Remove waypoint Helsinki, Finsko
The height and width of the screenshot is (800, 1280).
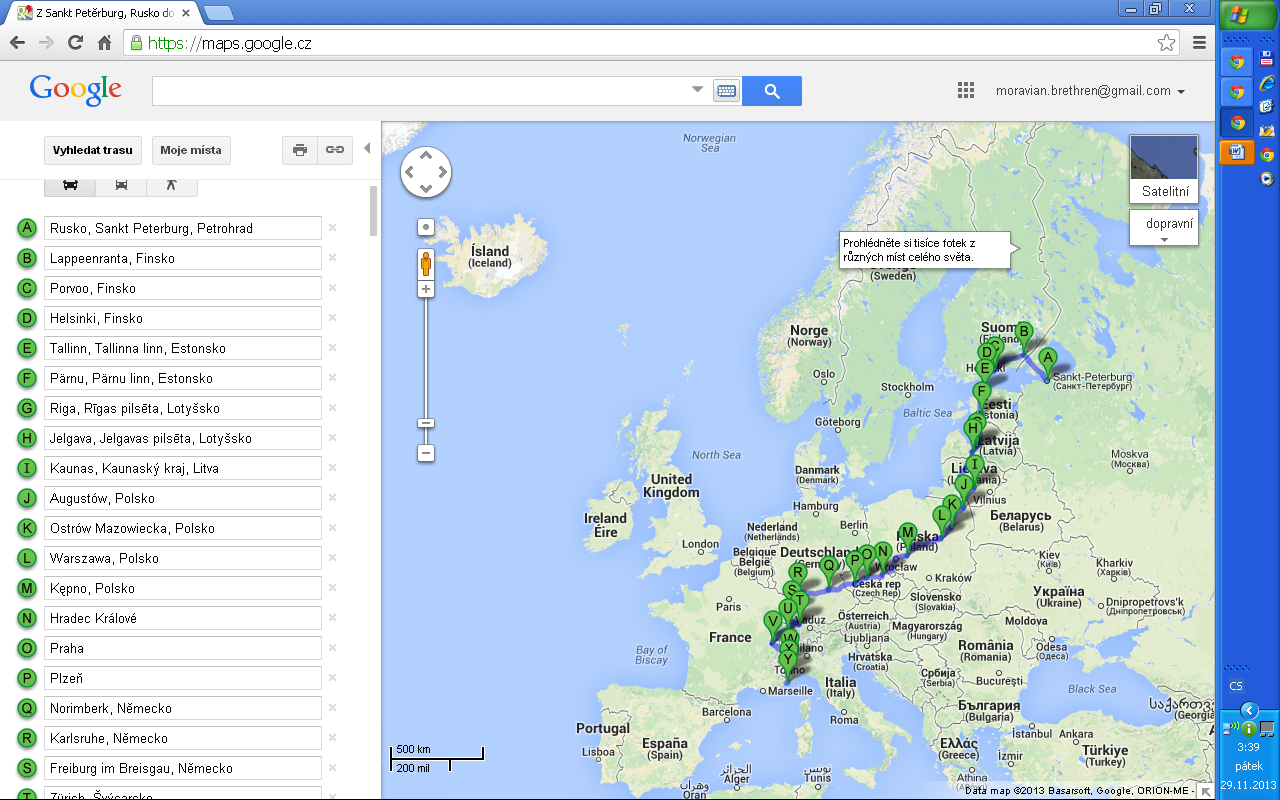(332, 318)
